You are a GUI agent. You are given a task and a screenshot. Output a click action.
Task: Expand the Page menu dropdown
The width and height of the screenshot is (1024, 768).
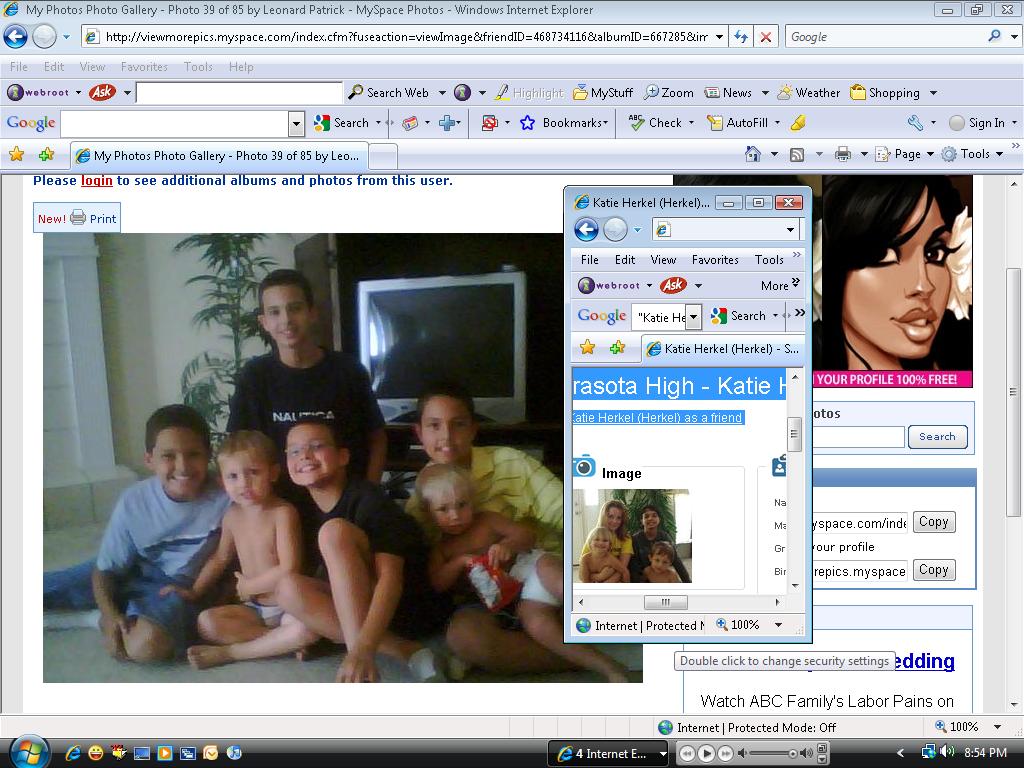pyautogui.click(x=929, y=154)
